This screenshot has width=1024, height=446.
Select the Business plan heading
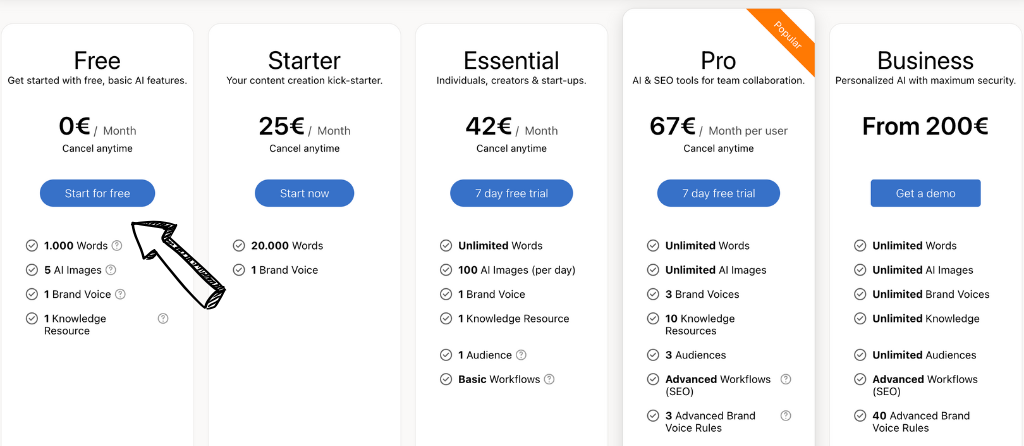click(925, 60)
